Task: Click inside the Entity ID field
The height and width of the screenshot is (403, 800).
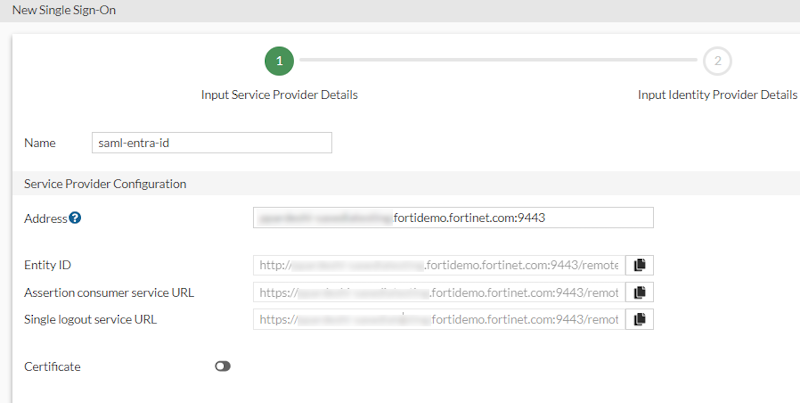Action: point(439,265)
